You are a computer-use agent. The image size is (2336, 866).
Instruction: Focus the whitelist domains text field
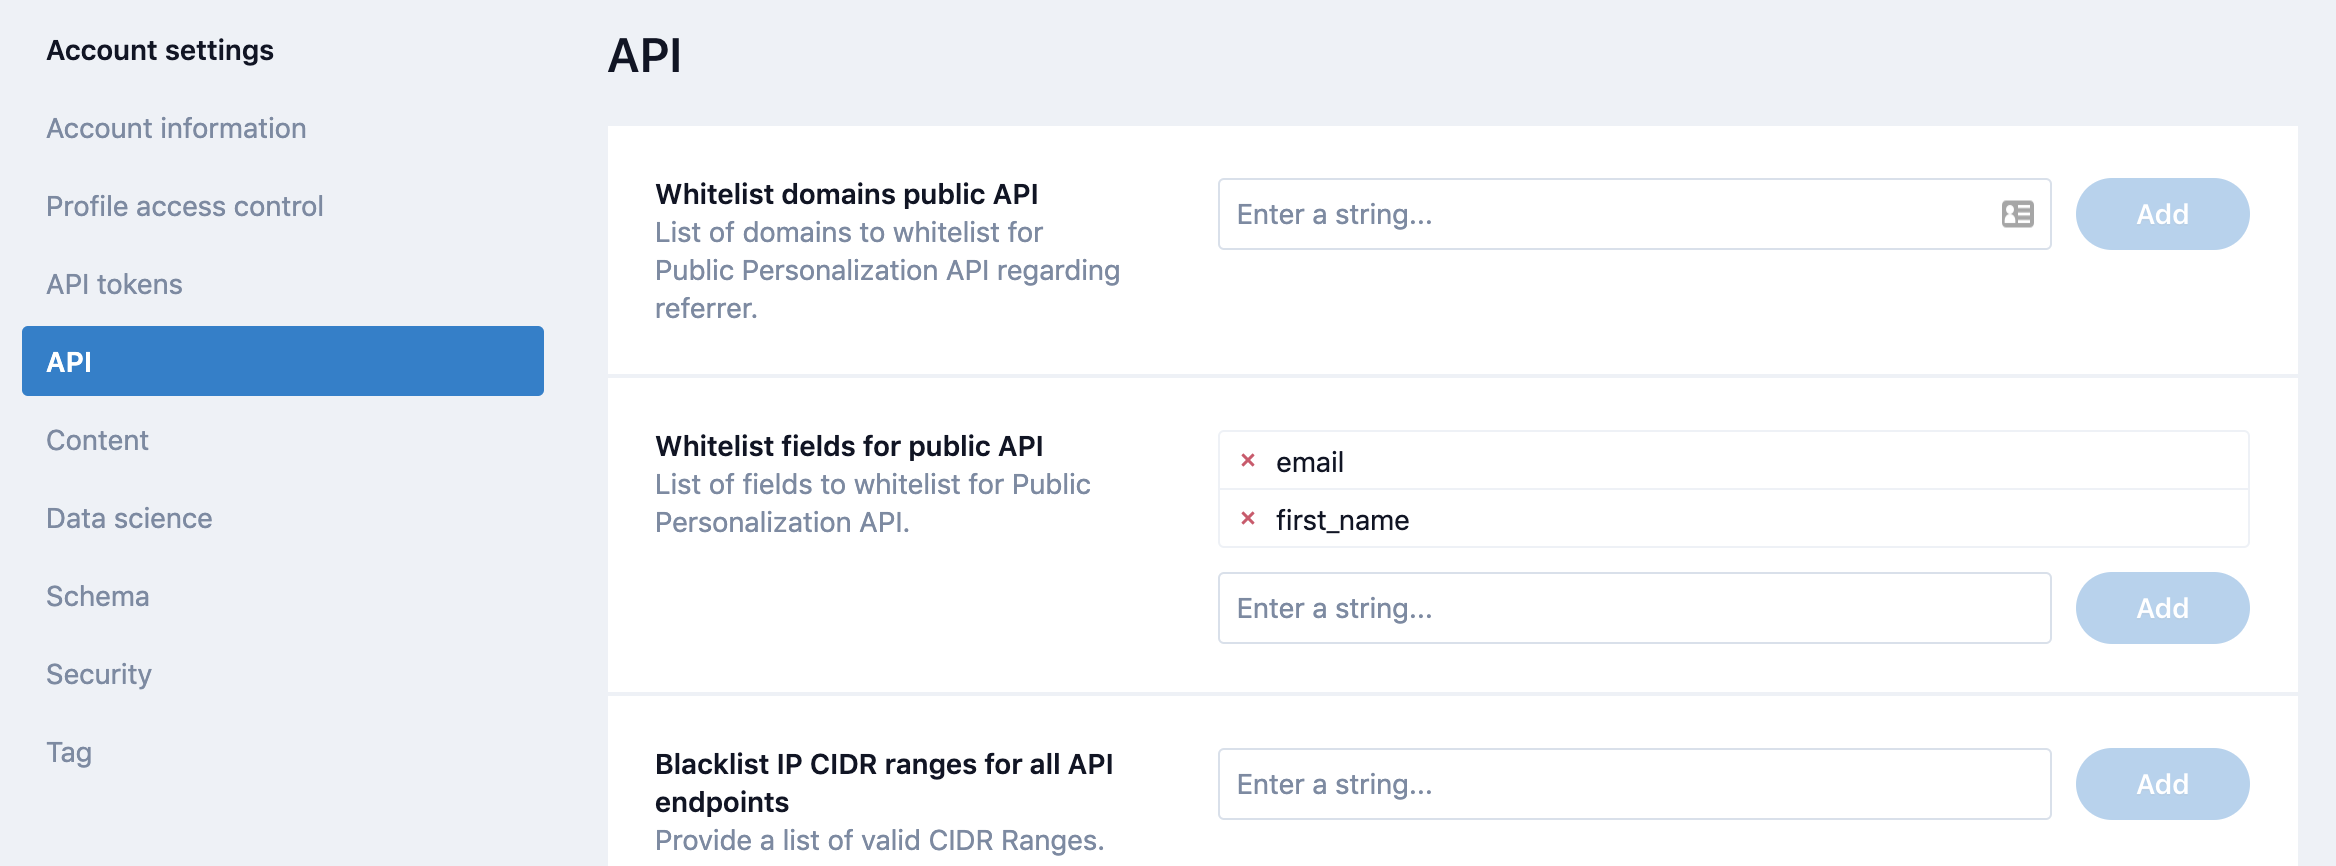pyautogui.click(x=1600, y=214)
